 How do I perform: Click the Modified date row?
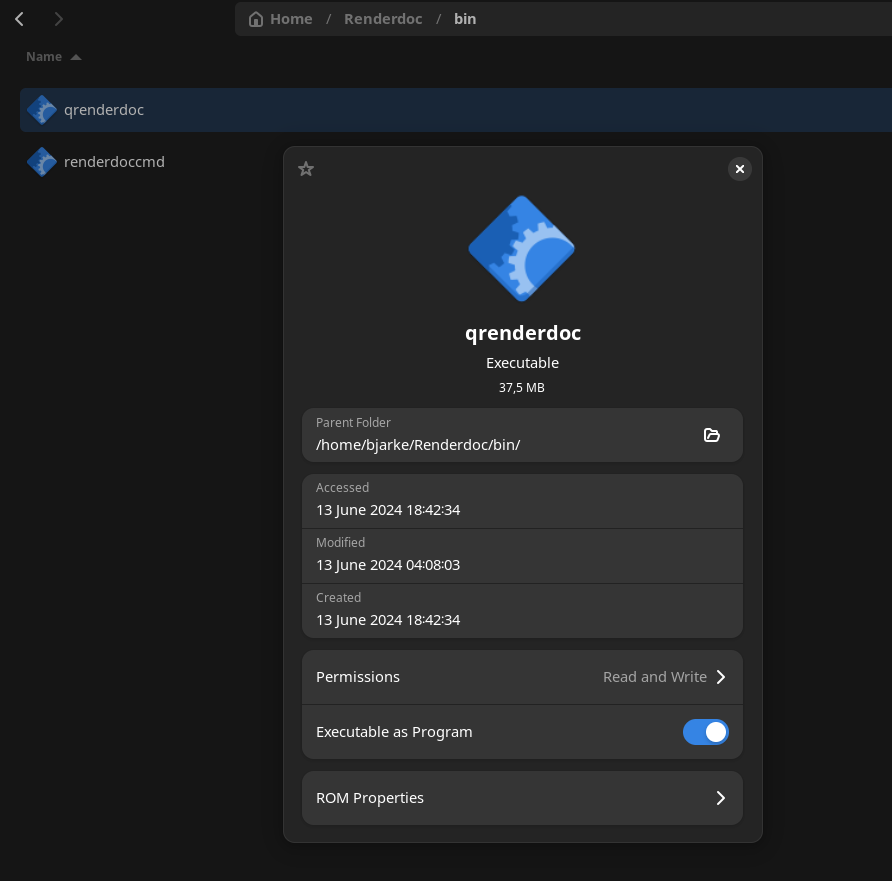pyautogui.click(x=522, y=556)
